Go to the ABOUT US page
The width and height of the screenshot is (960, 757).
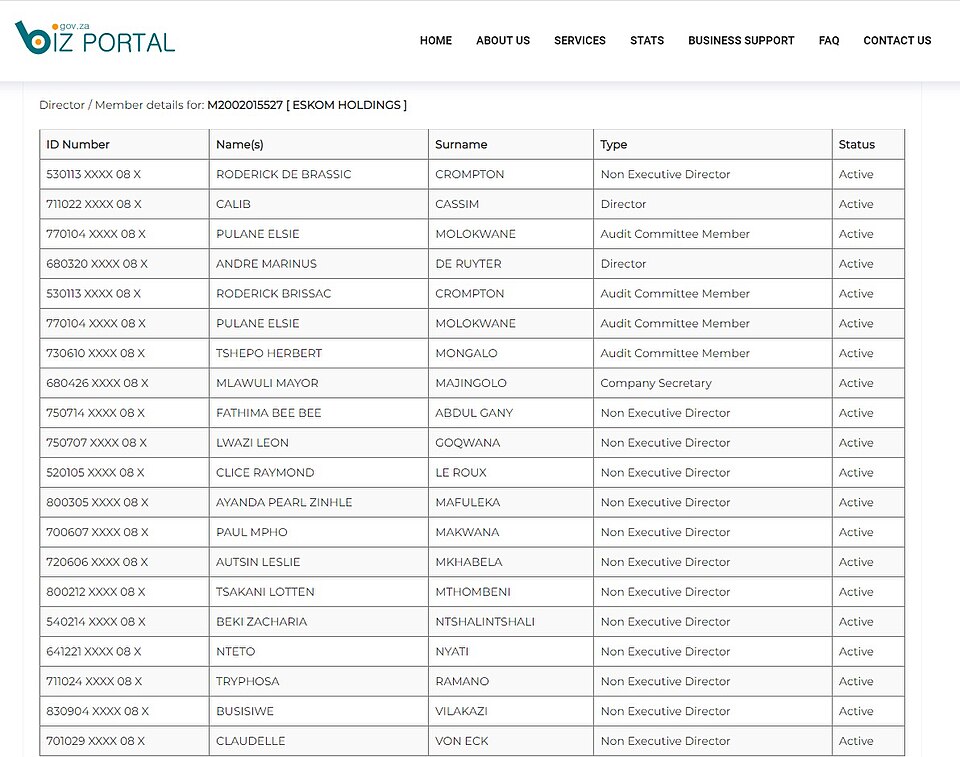click(502, 41)
